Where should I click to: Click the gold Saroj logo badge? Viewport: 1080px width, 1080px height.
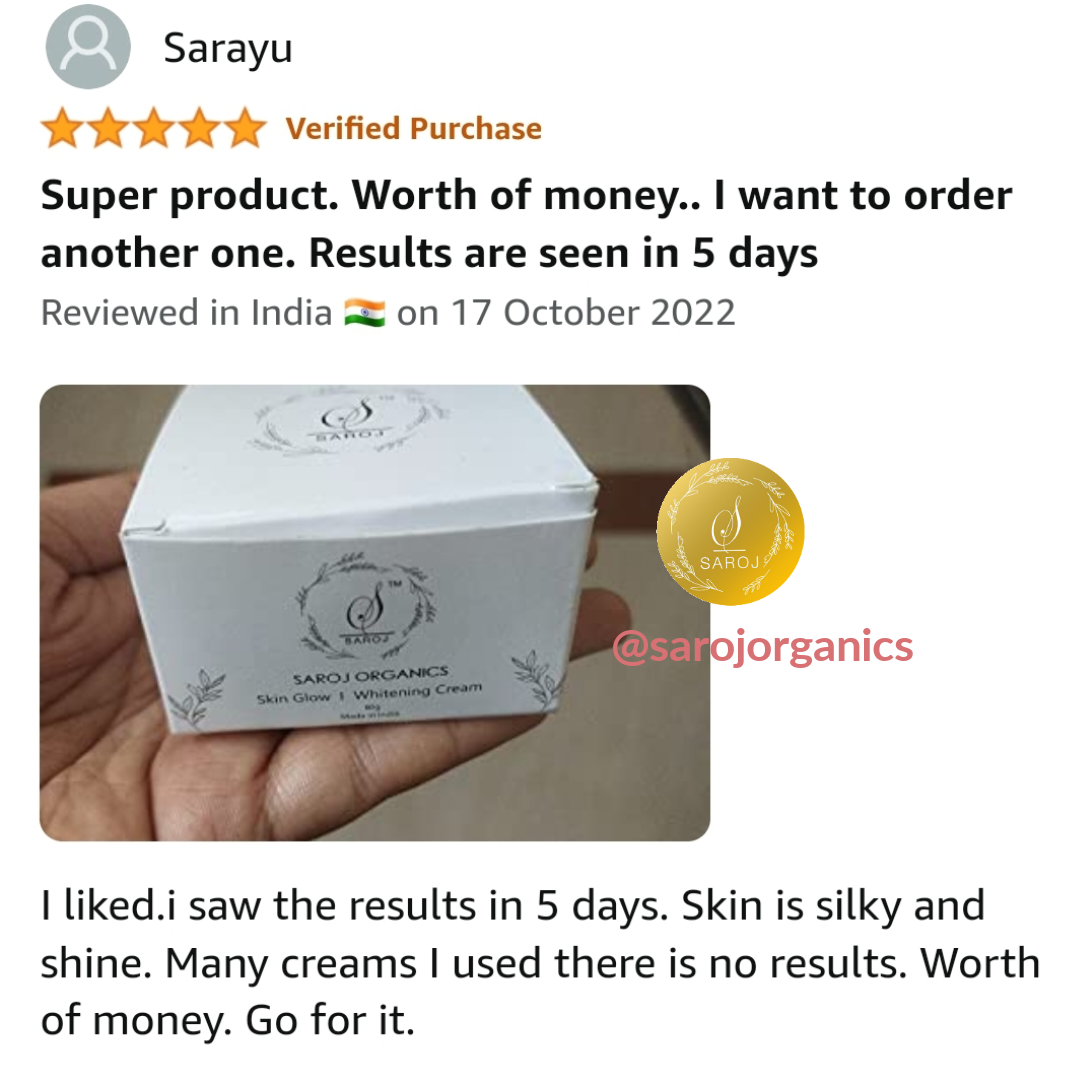point(730,532)
